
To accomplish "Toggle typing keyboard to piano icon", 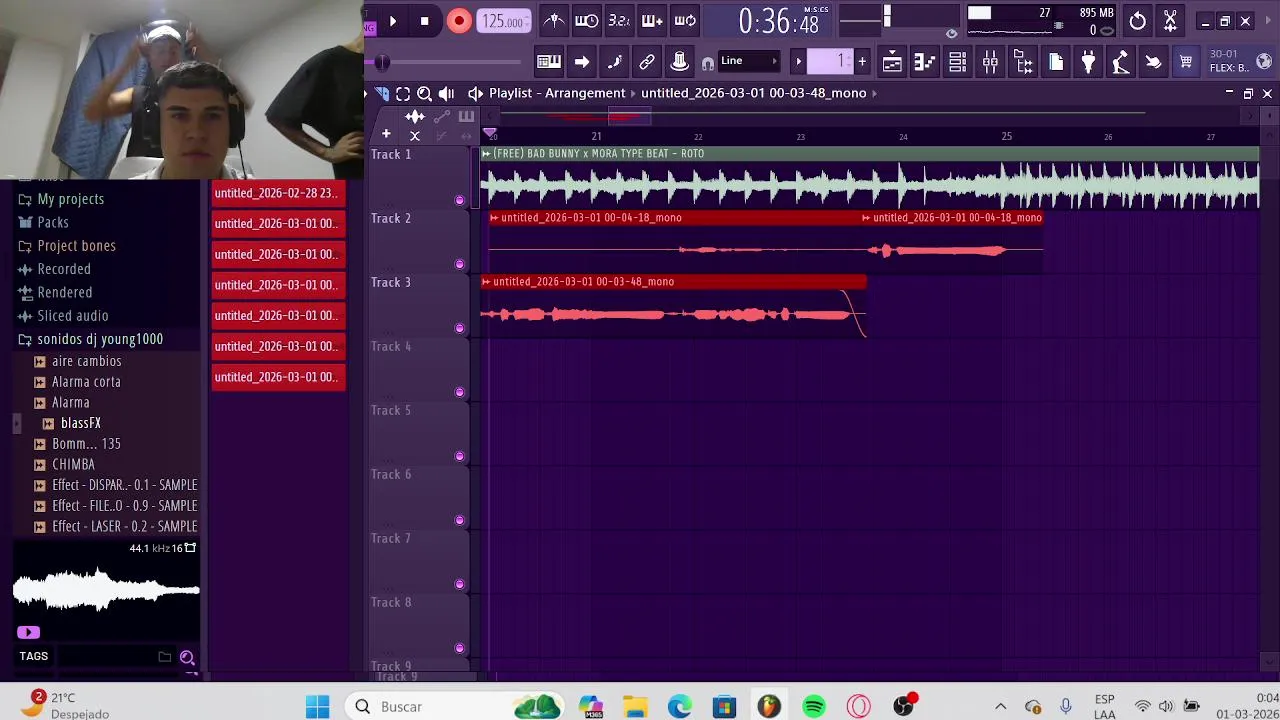I will click(x=549, y=62).
